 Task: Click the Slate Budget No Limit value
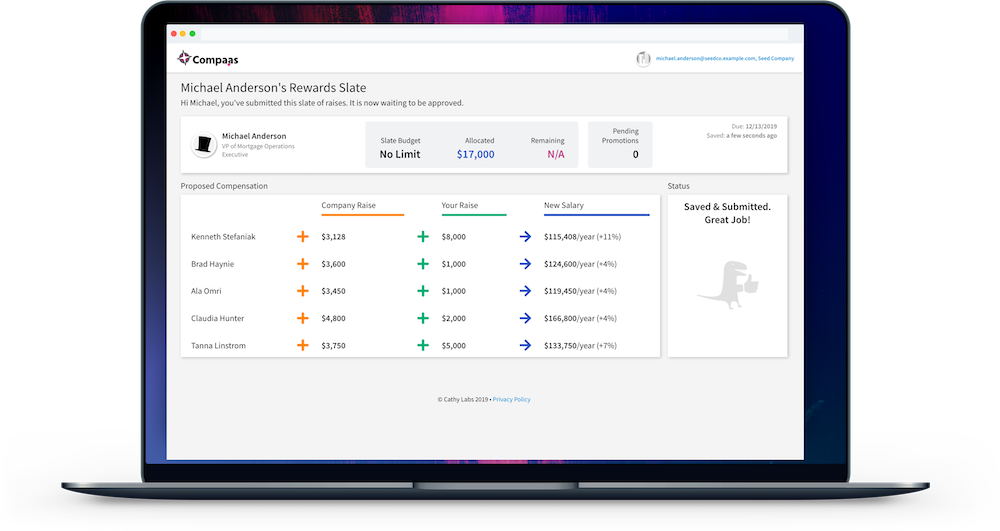point(400,154)
